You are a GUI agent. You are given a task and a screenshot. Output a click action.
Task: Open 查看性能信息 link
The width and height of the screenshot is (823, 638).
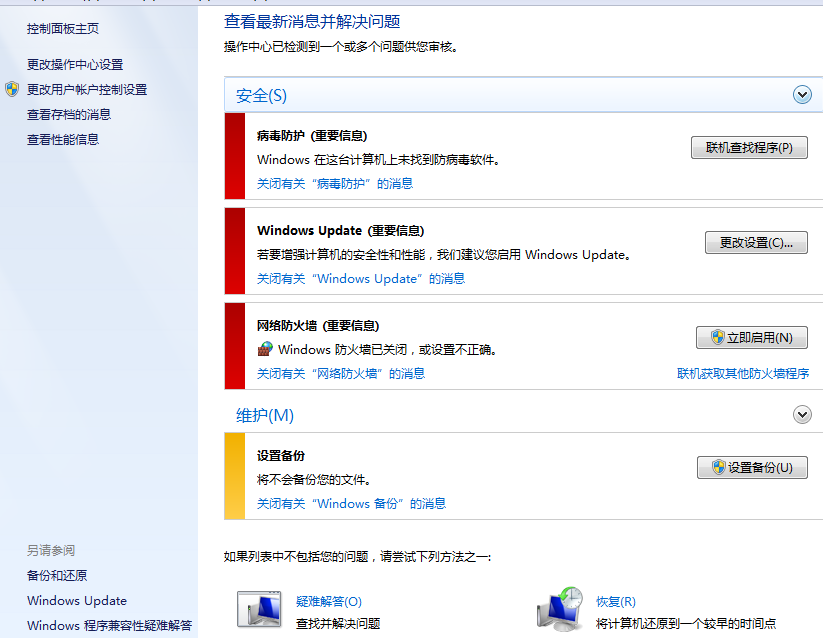click(x=63, y=140)
